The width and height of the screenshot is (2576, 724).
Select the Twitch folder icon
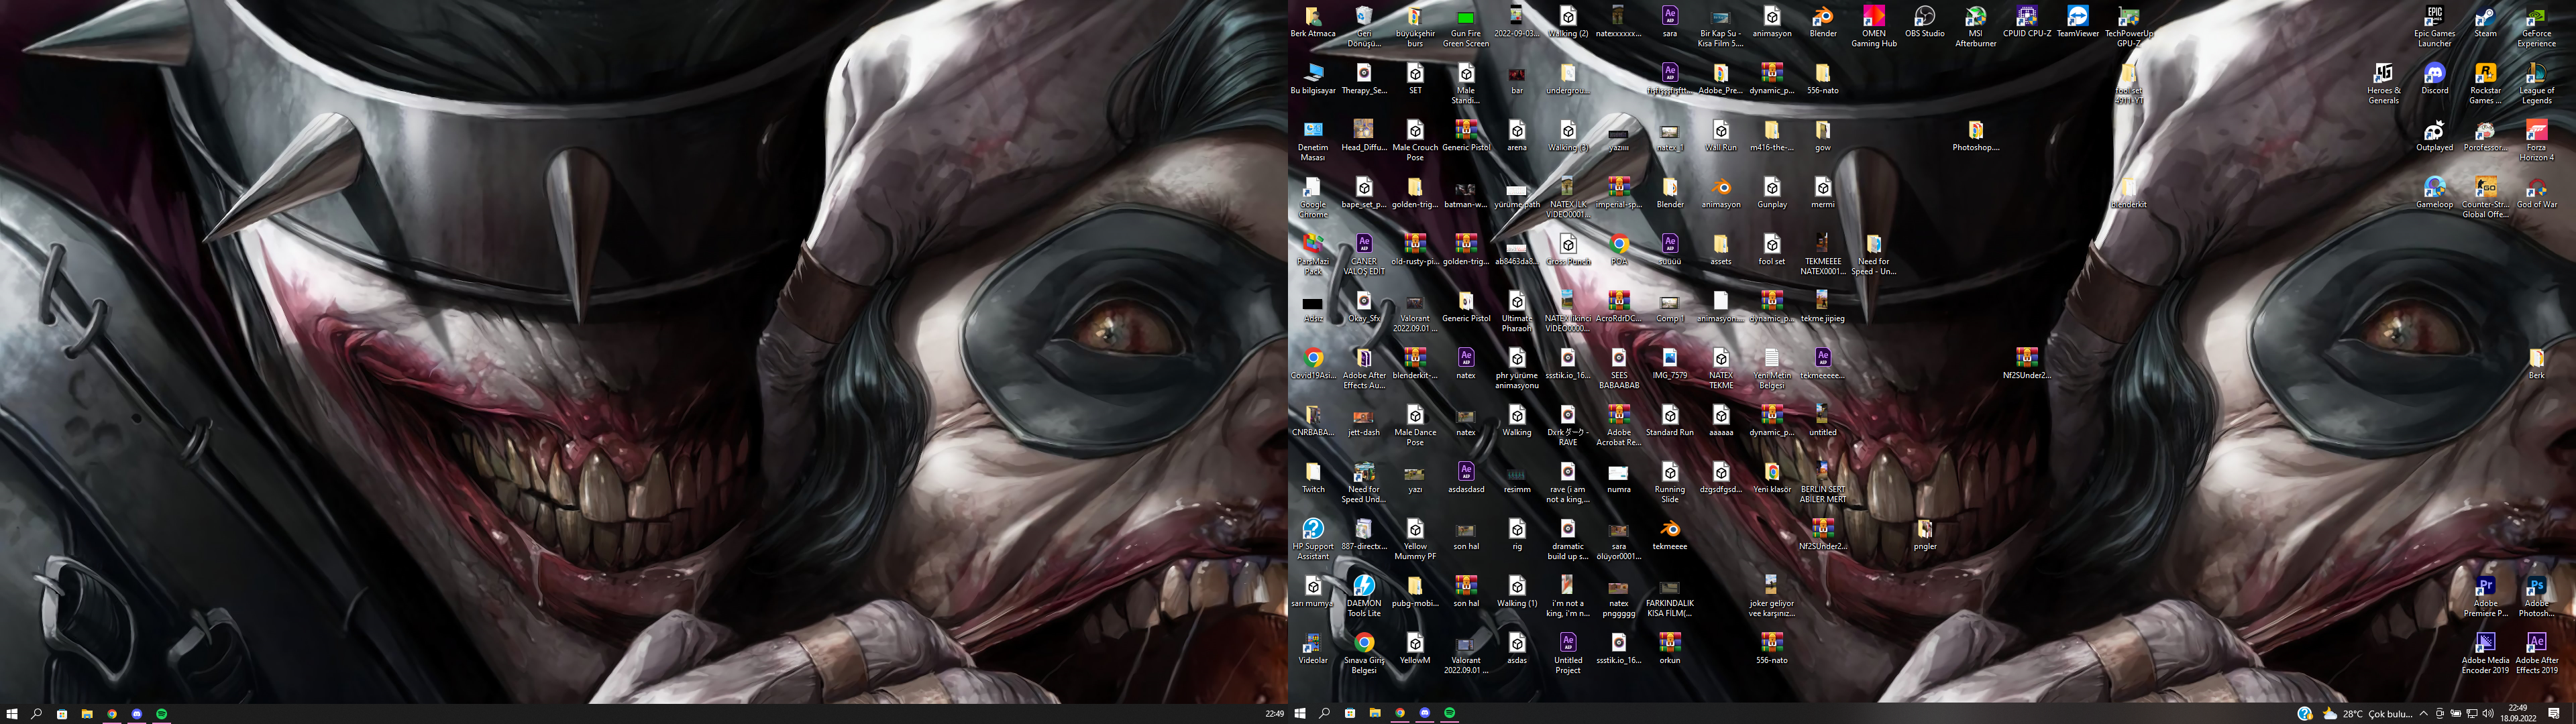click(1312, 478)
